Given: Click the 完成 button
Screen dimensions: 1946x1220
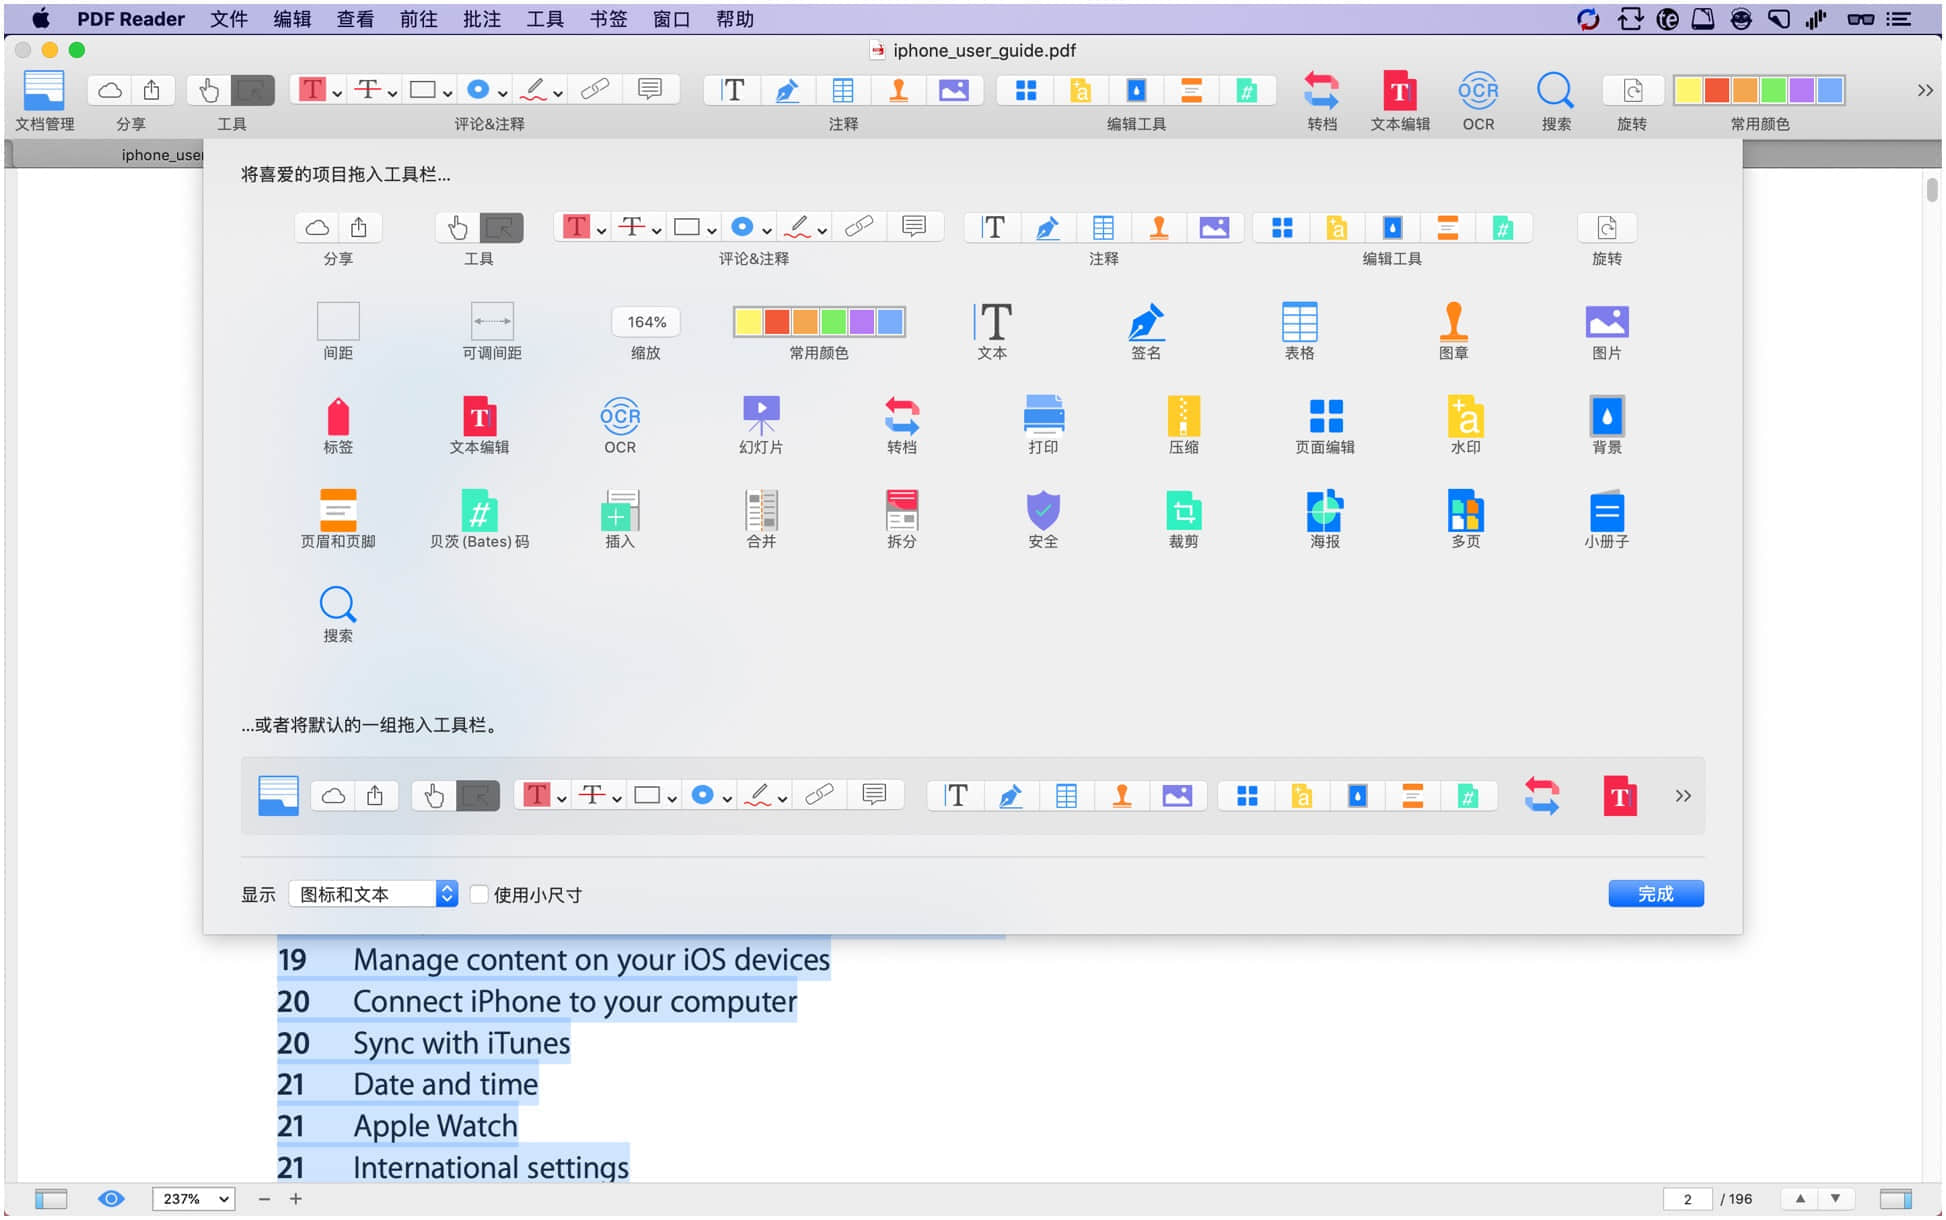Looking at the screenshot, I should (x=1656, y=894).
